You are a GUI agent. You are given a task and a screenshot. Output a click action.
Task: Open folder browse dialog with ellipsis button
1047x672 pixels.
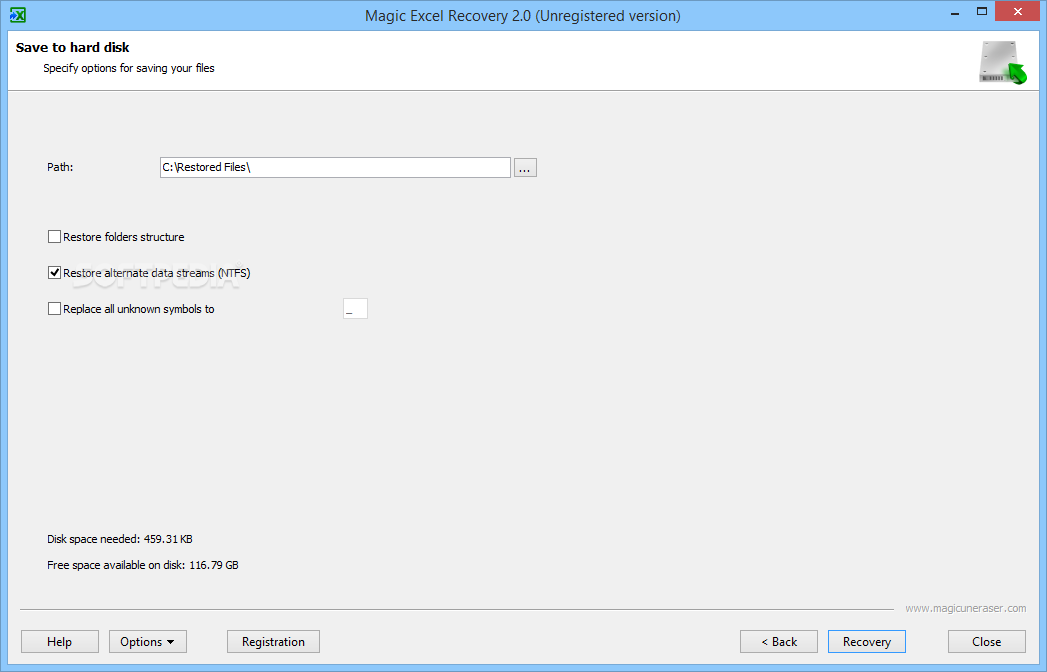[x=526, y=168]
